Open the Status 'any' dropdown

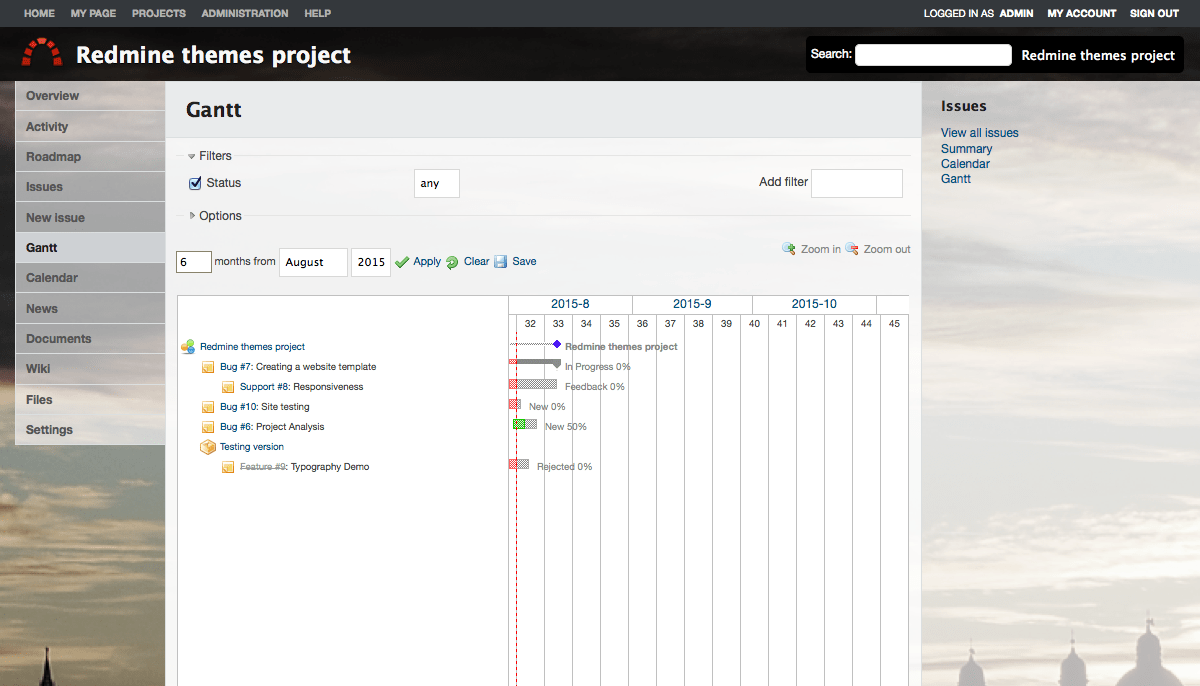(437, 184)
